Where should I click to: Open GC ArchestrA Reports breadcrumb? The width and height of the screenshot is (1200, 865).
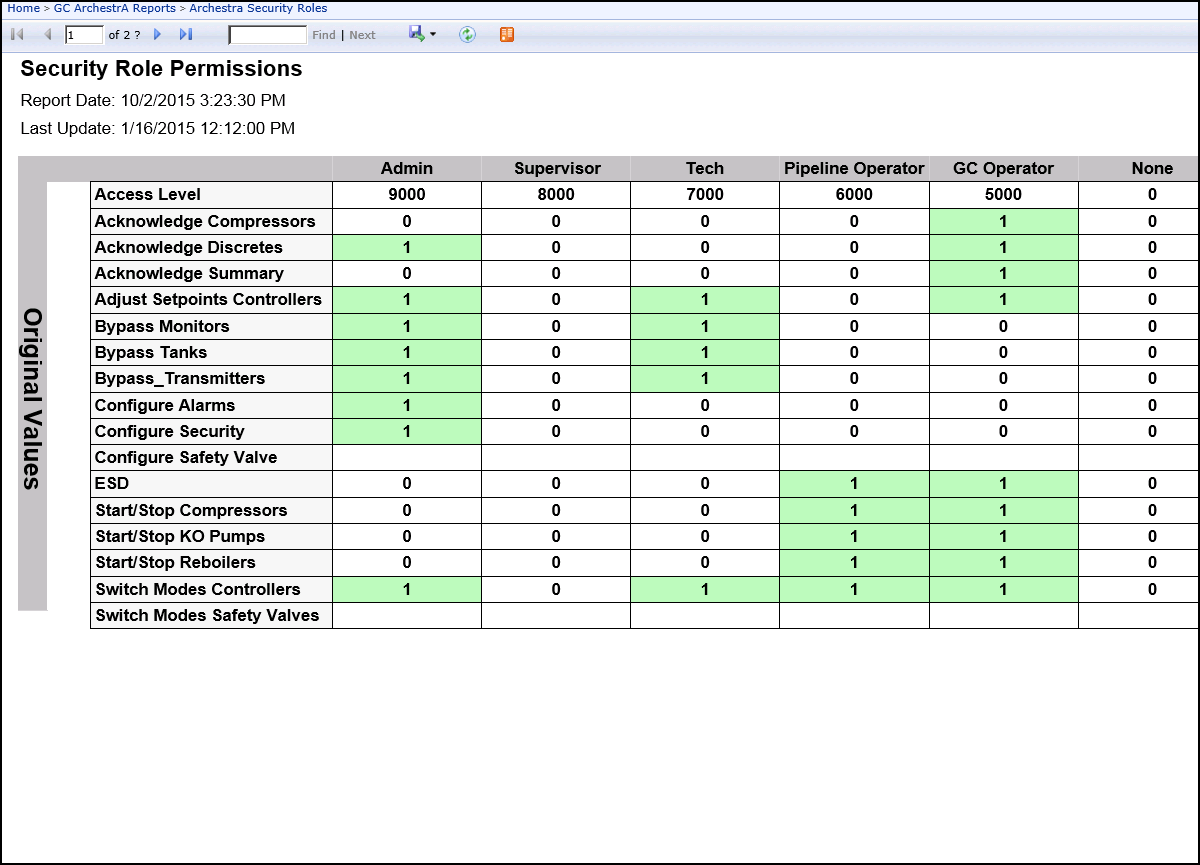click(x=114, y=8)
